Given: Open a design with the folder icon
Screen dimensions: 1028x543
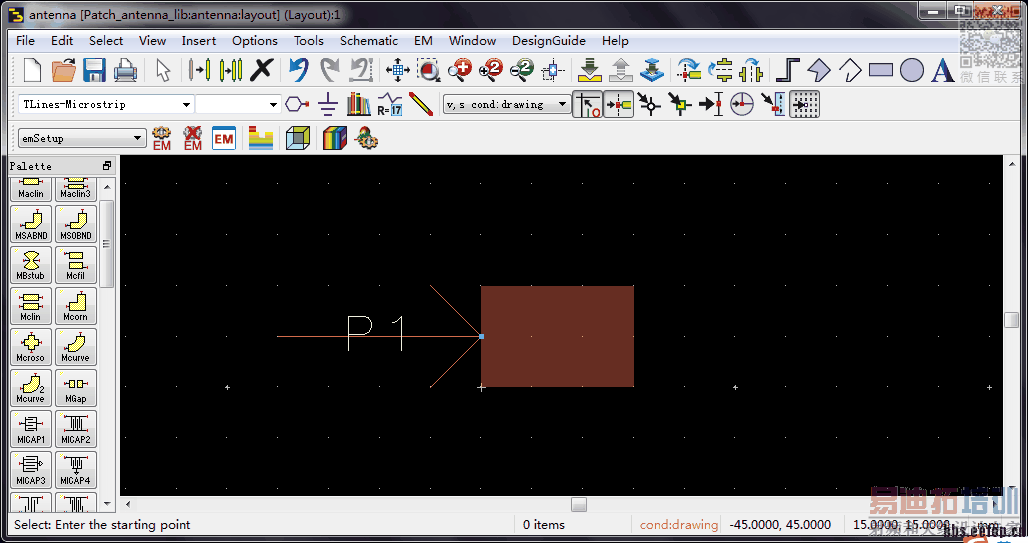Looking at the screenshot, I should pos(63,70).
